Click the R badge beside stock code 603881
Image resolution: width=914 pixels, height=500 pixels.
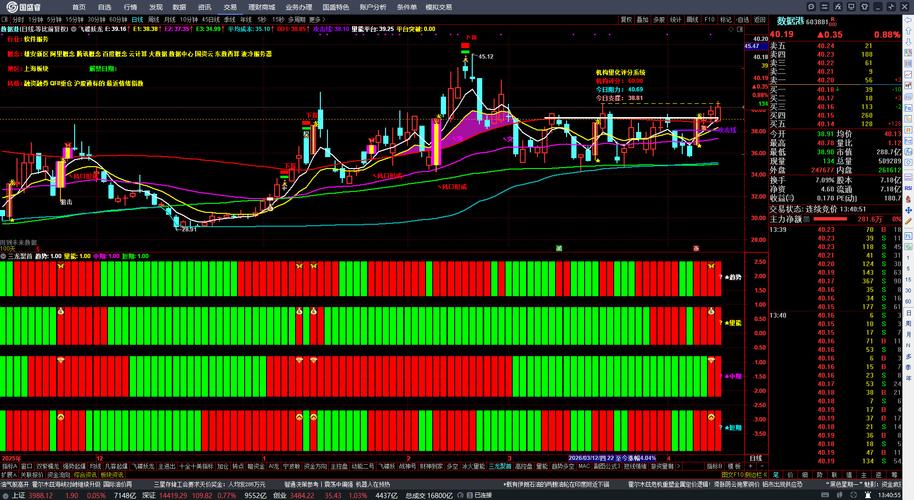[833, 21]
